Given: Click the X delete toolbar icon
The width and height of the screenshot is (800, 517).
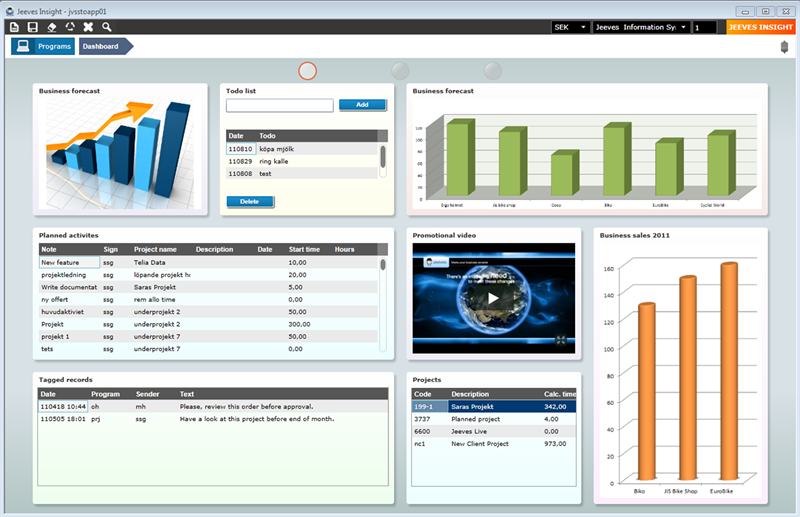Looking at the screenshot, I should coord(88,27).
